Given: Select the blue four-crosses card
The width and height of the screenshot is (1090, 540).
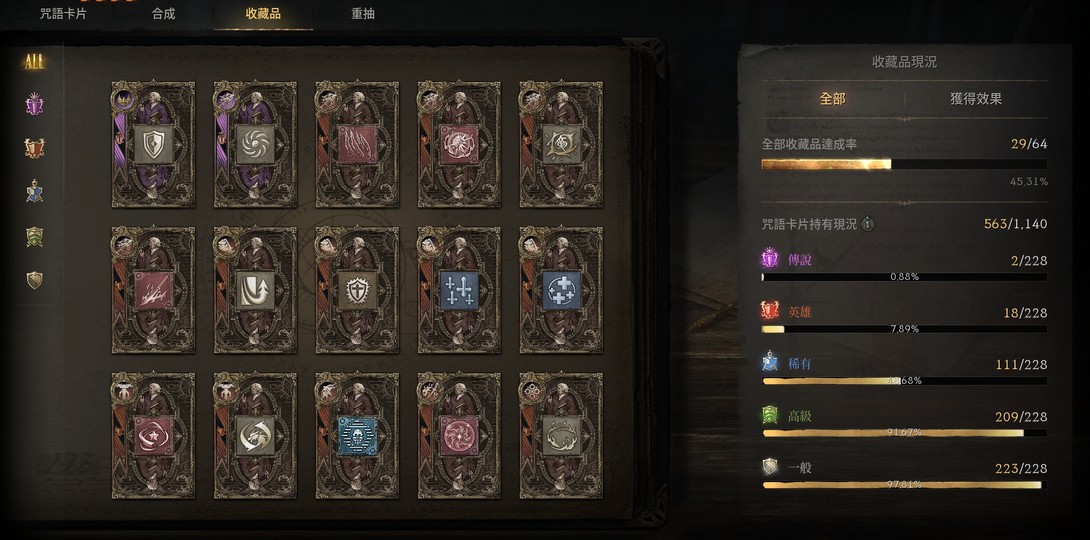Looking at the screenshot, I should pos(459,290).
